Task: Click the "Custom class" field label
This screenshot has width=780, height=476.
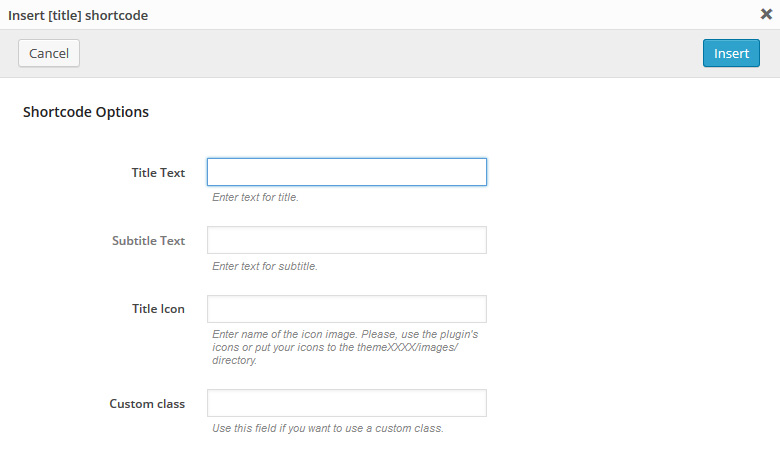Action: click(147, 404)
